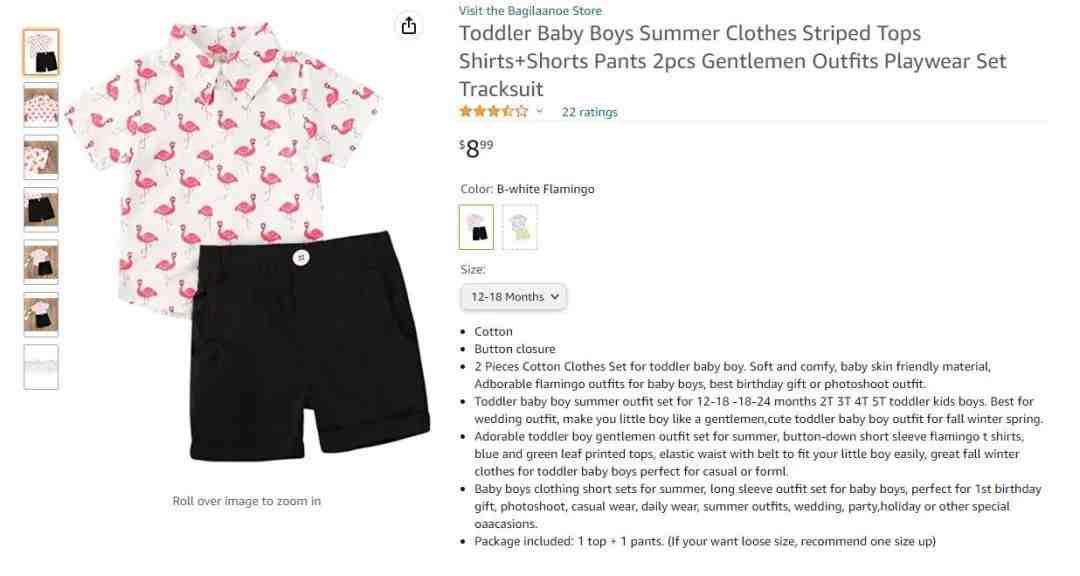Click the share icon above the product image
The height and width of the screenshot is (576, 1080).
click(x=408, y=25)
